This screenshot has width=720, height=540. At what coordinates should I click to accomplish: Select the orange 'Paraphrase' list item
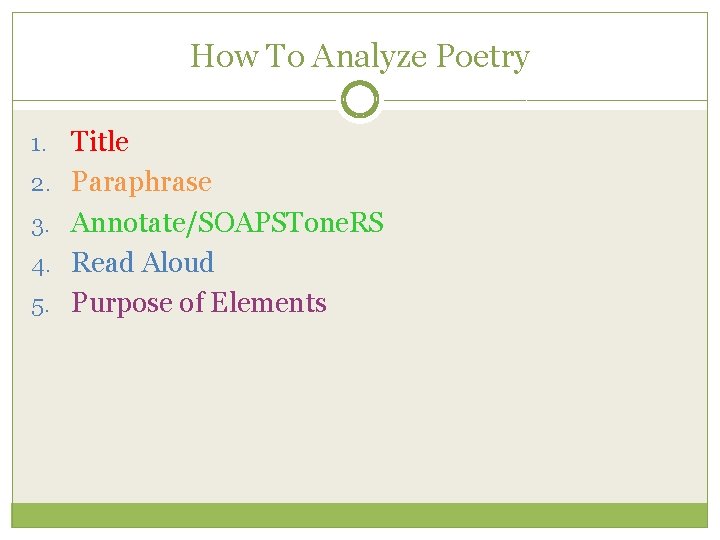coord(141,182)
